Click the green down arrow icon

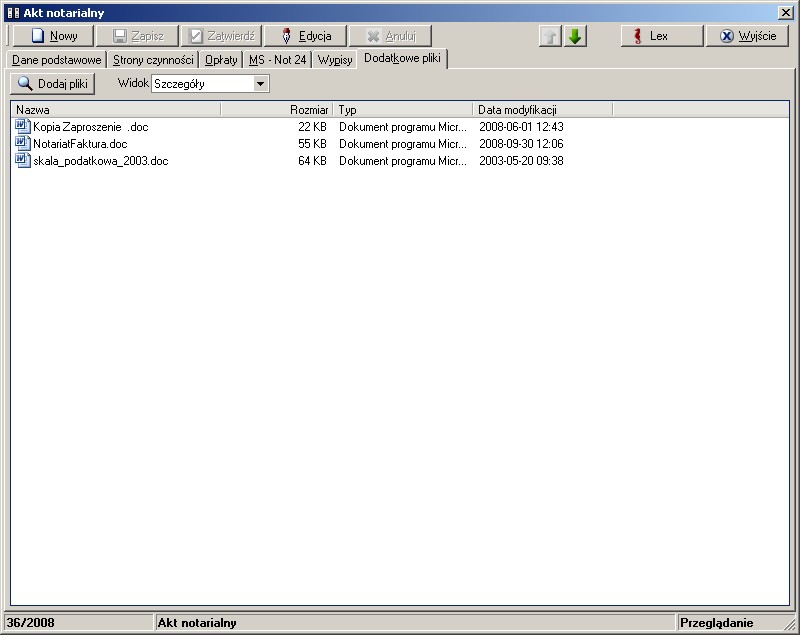coord(575,36)
